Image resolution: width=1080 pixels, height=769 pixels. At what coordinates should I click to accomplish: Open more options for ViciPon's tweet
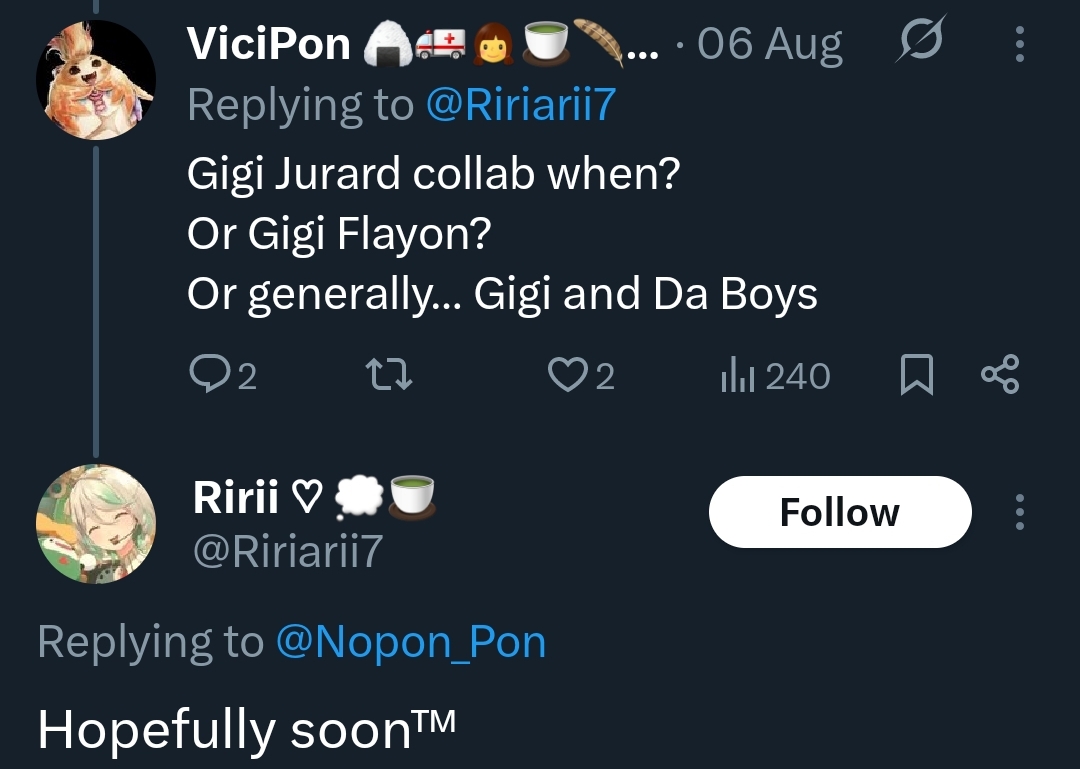click(1019, 44)
